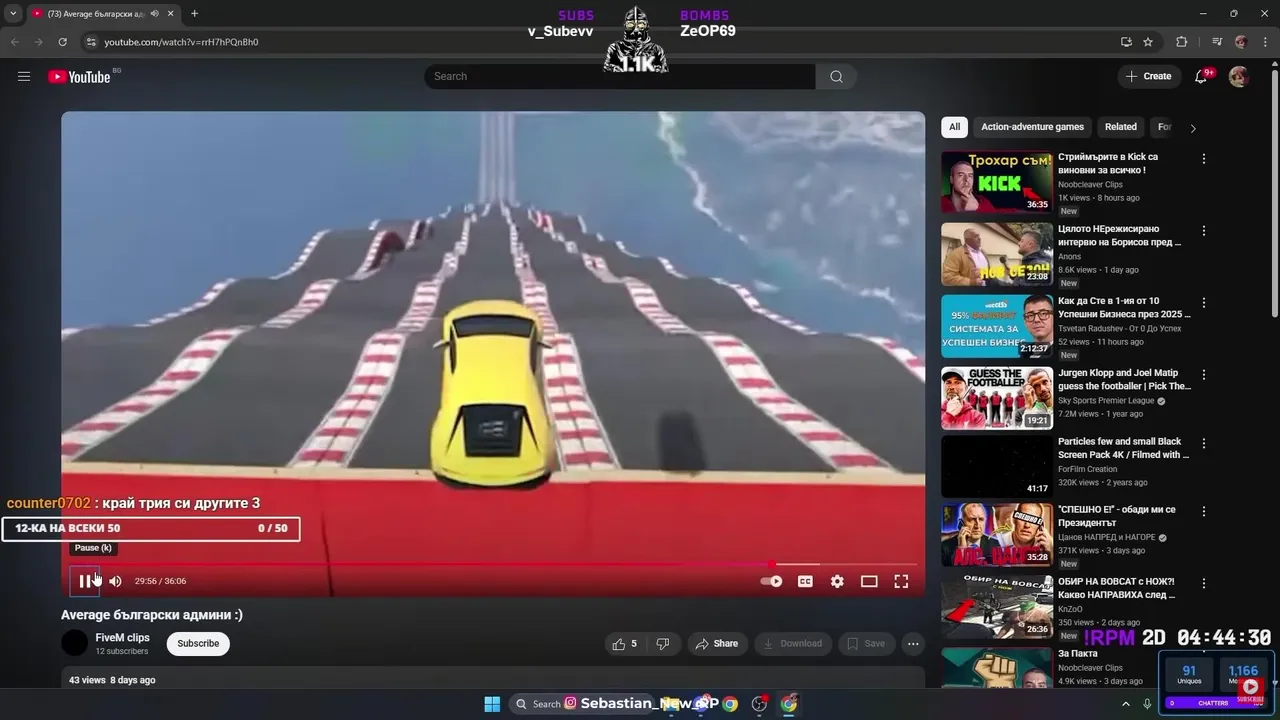
Task: Open a new browser tab
Action: pos(194,14)
